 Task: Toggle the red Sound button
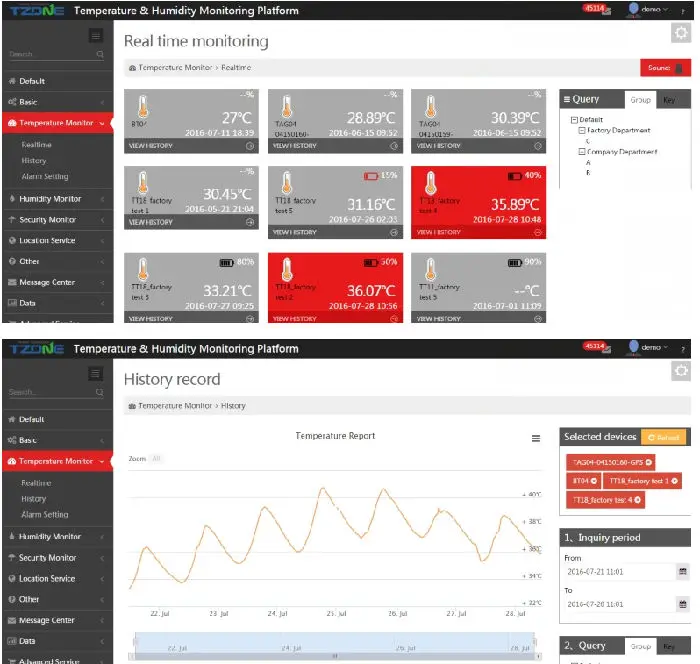666,68
